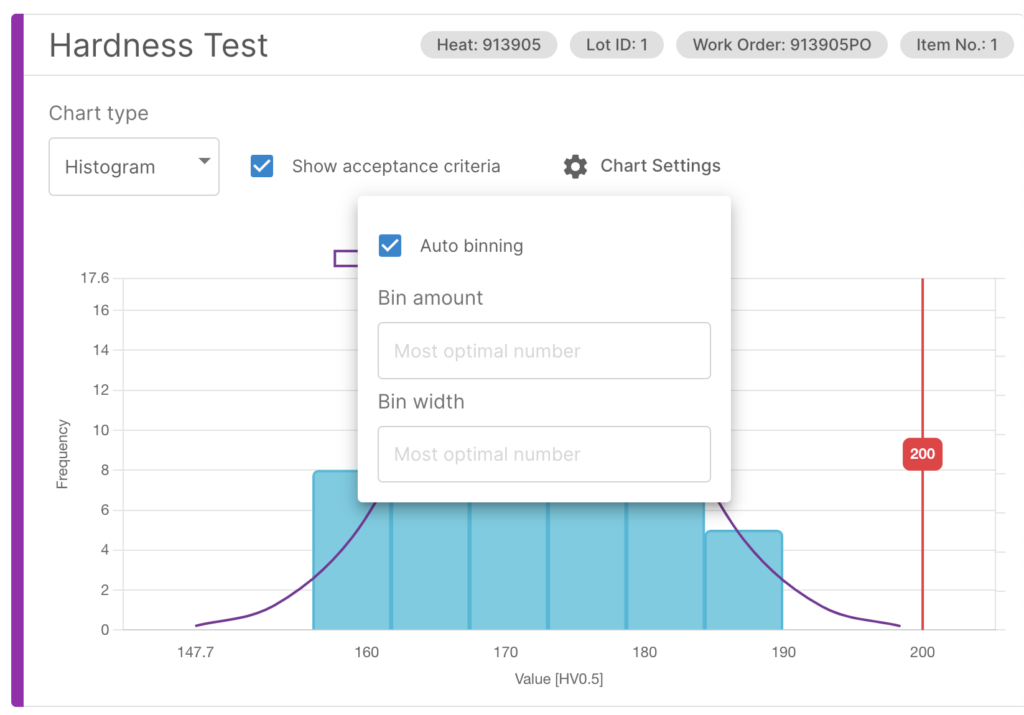Click the Hardness Test heading
1024x715 pixels.
(159, 46)
